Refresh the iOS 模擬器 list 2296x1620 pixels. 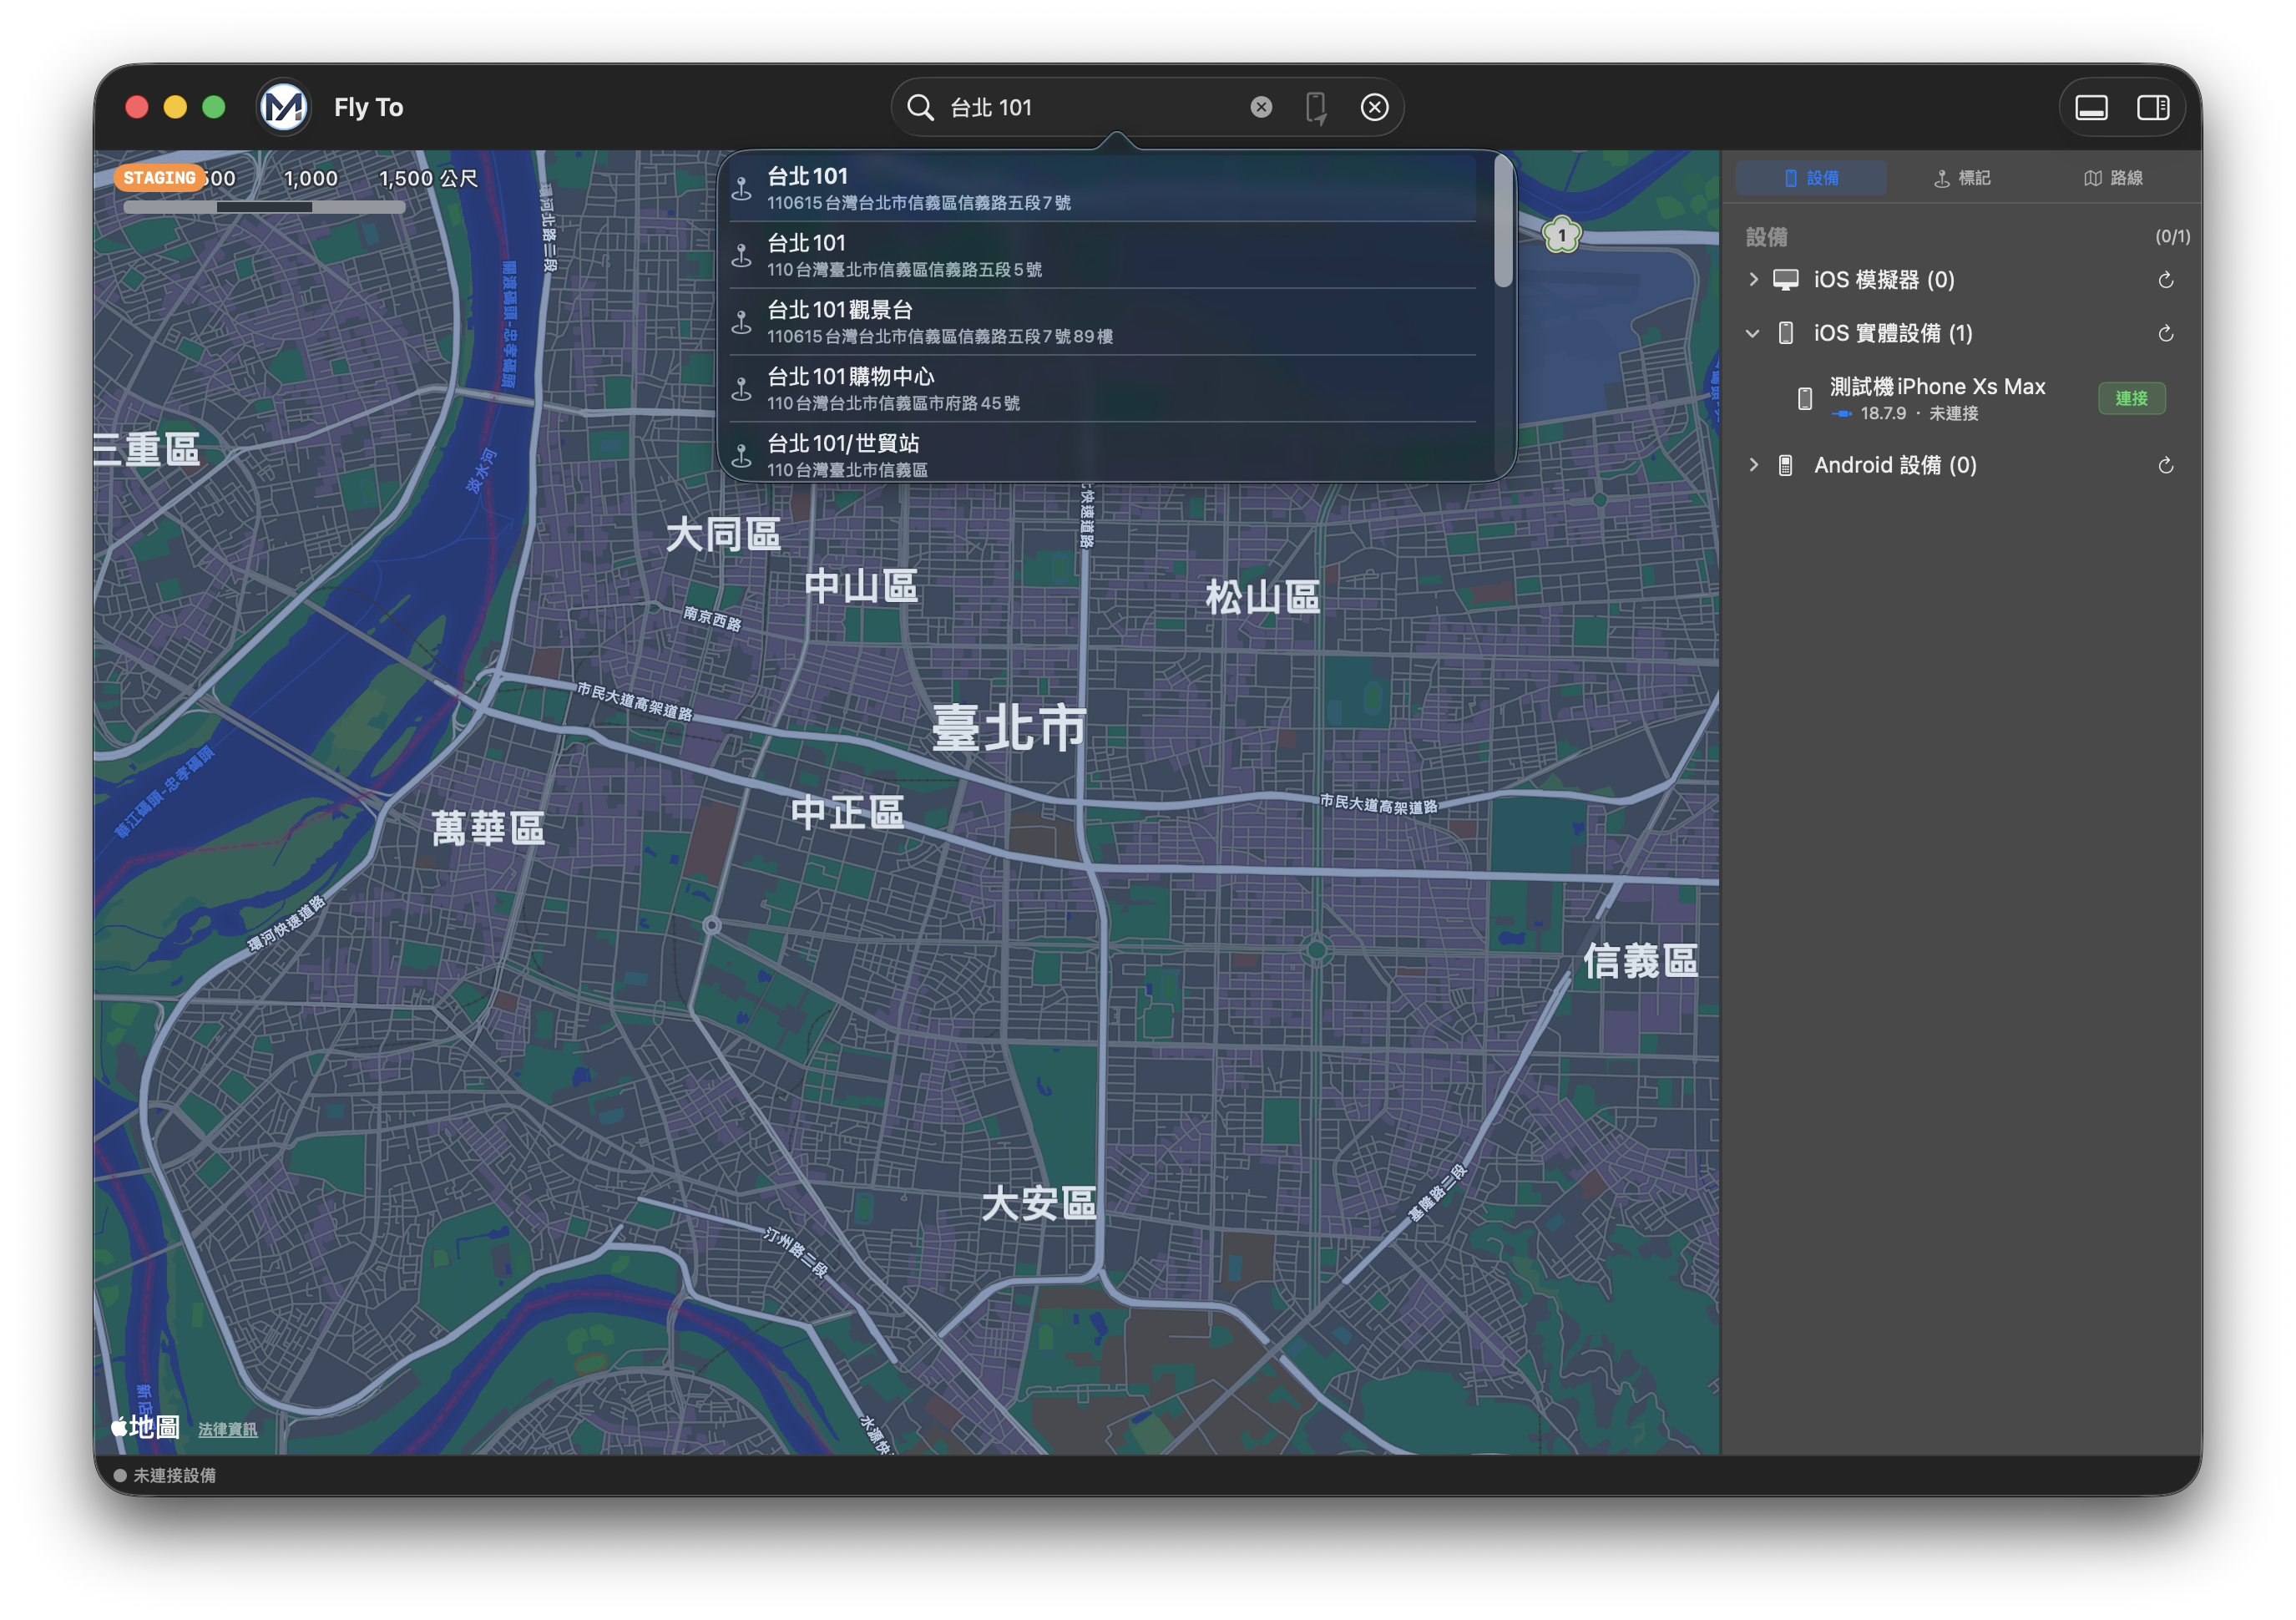(2165, 280)
